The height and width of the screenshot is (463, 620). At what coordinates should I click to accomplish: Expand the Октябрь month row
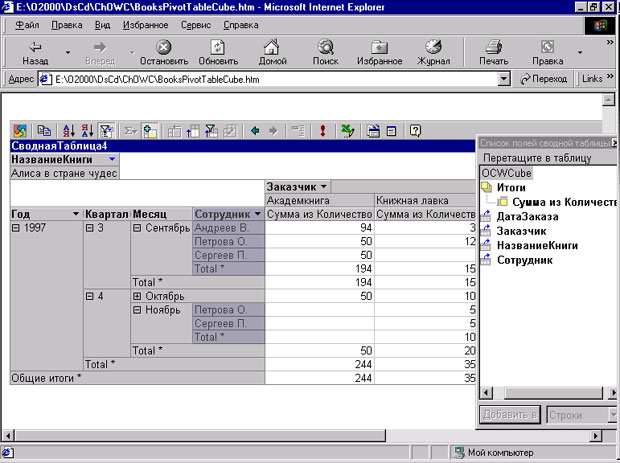click(x=137, y=296)
